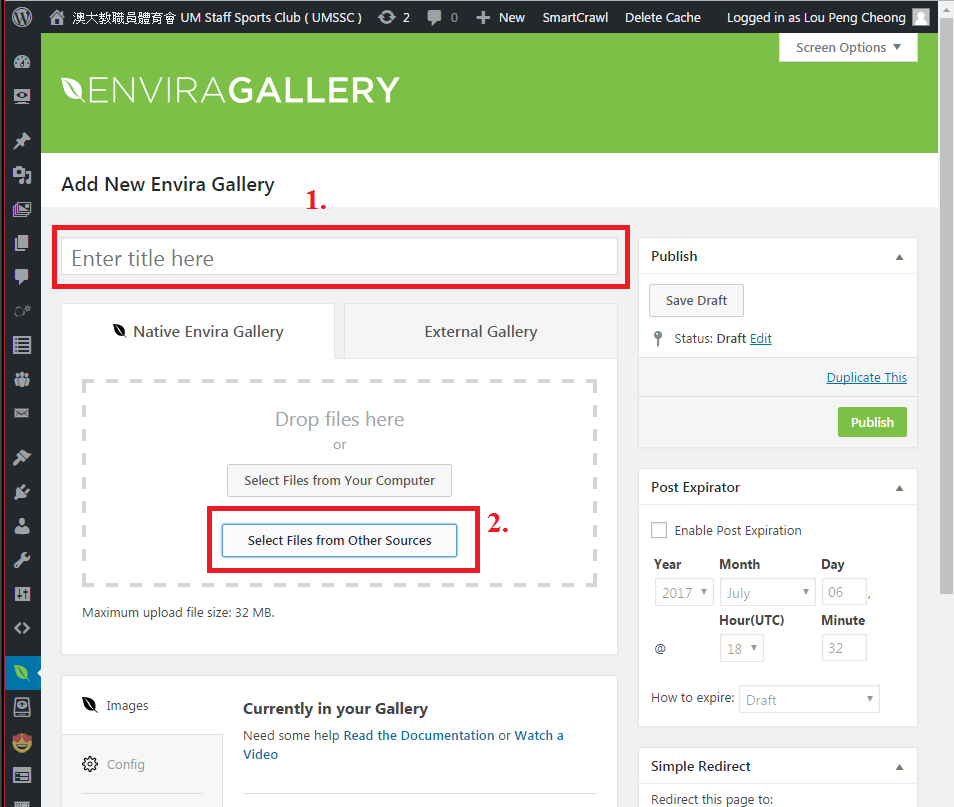Open the Hour(UTC) dropdown
Viewport: 954px width, 807px height.
coord(742,648)
